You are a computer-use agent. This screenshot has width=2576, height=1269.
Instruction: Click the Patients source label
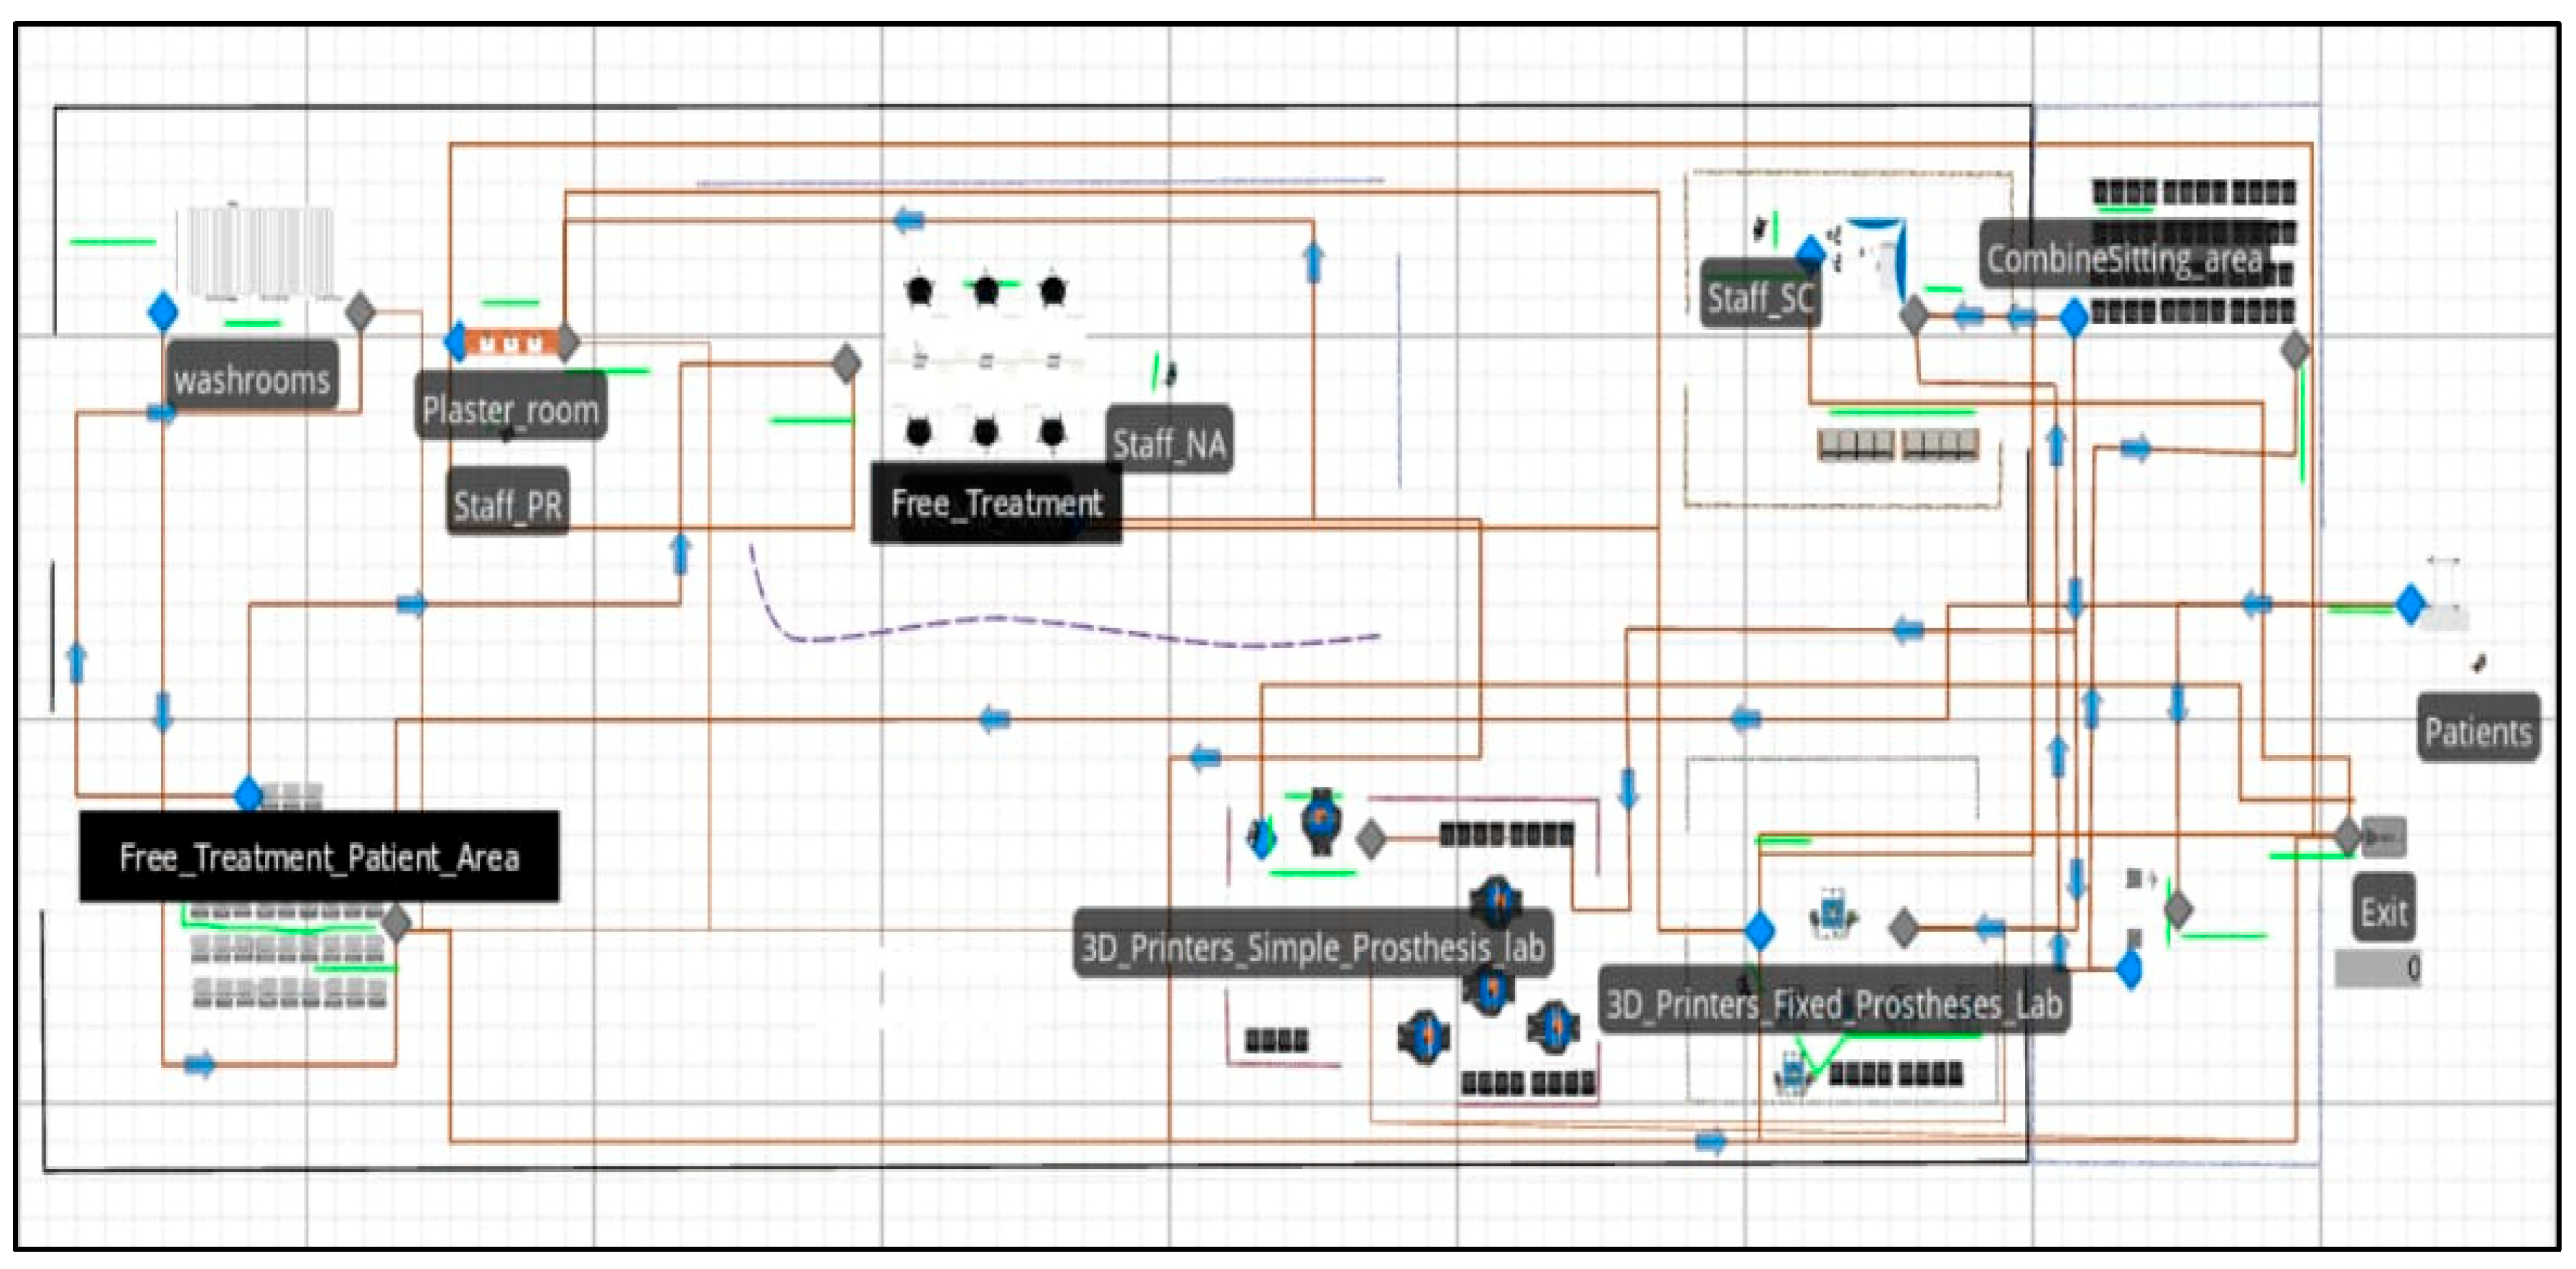[2477, 730]
